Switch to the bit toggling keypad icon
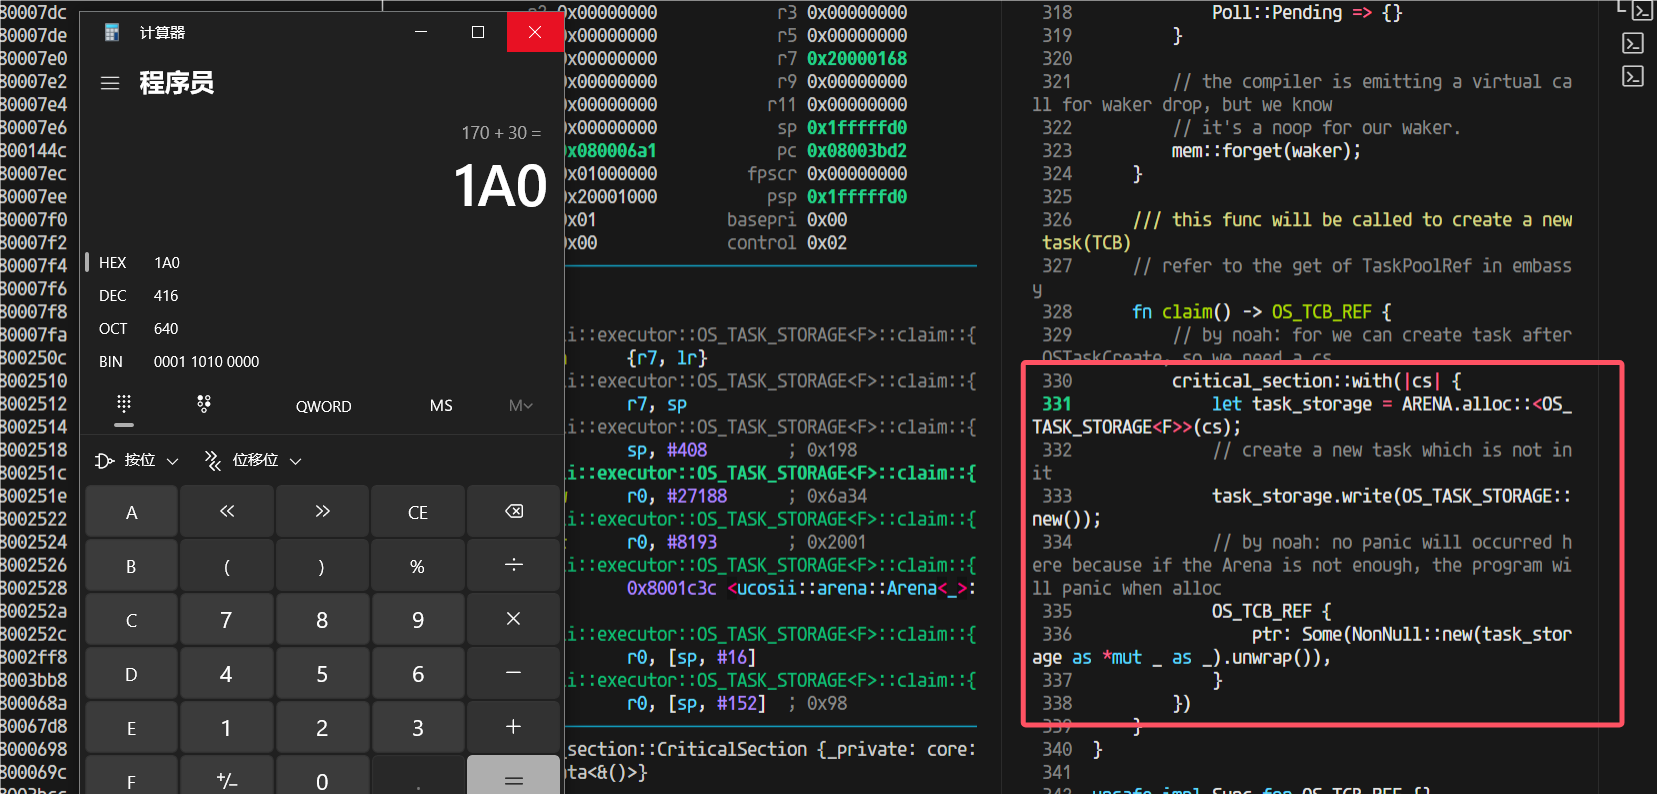 (x=204, y=405)
